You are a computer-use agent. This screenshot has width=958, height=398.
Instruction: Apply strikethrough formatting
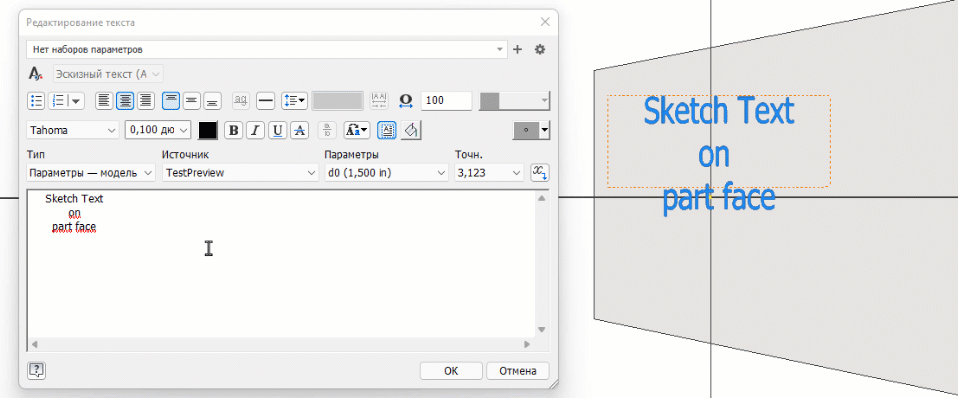coord(299,130)
